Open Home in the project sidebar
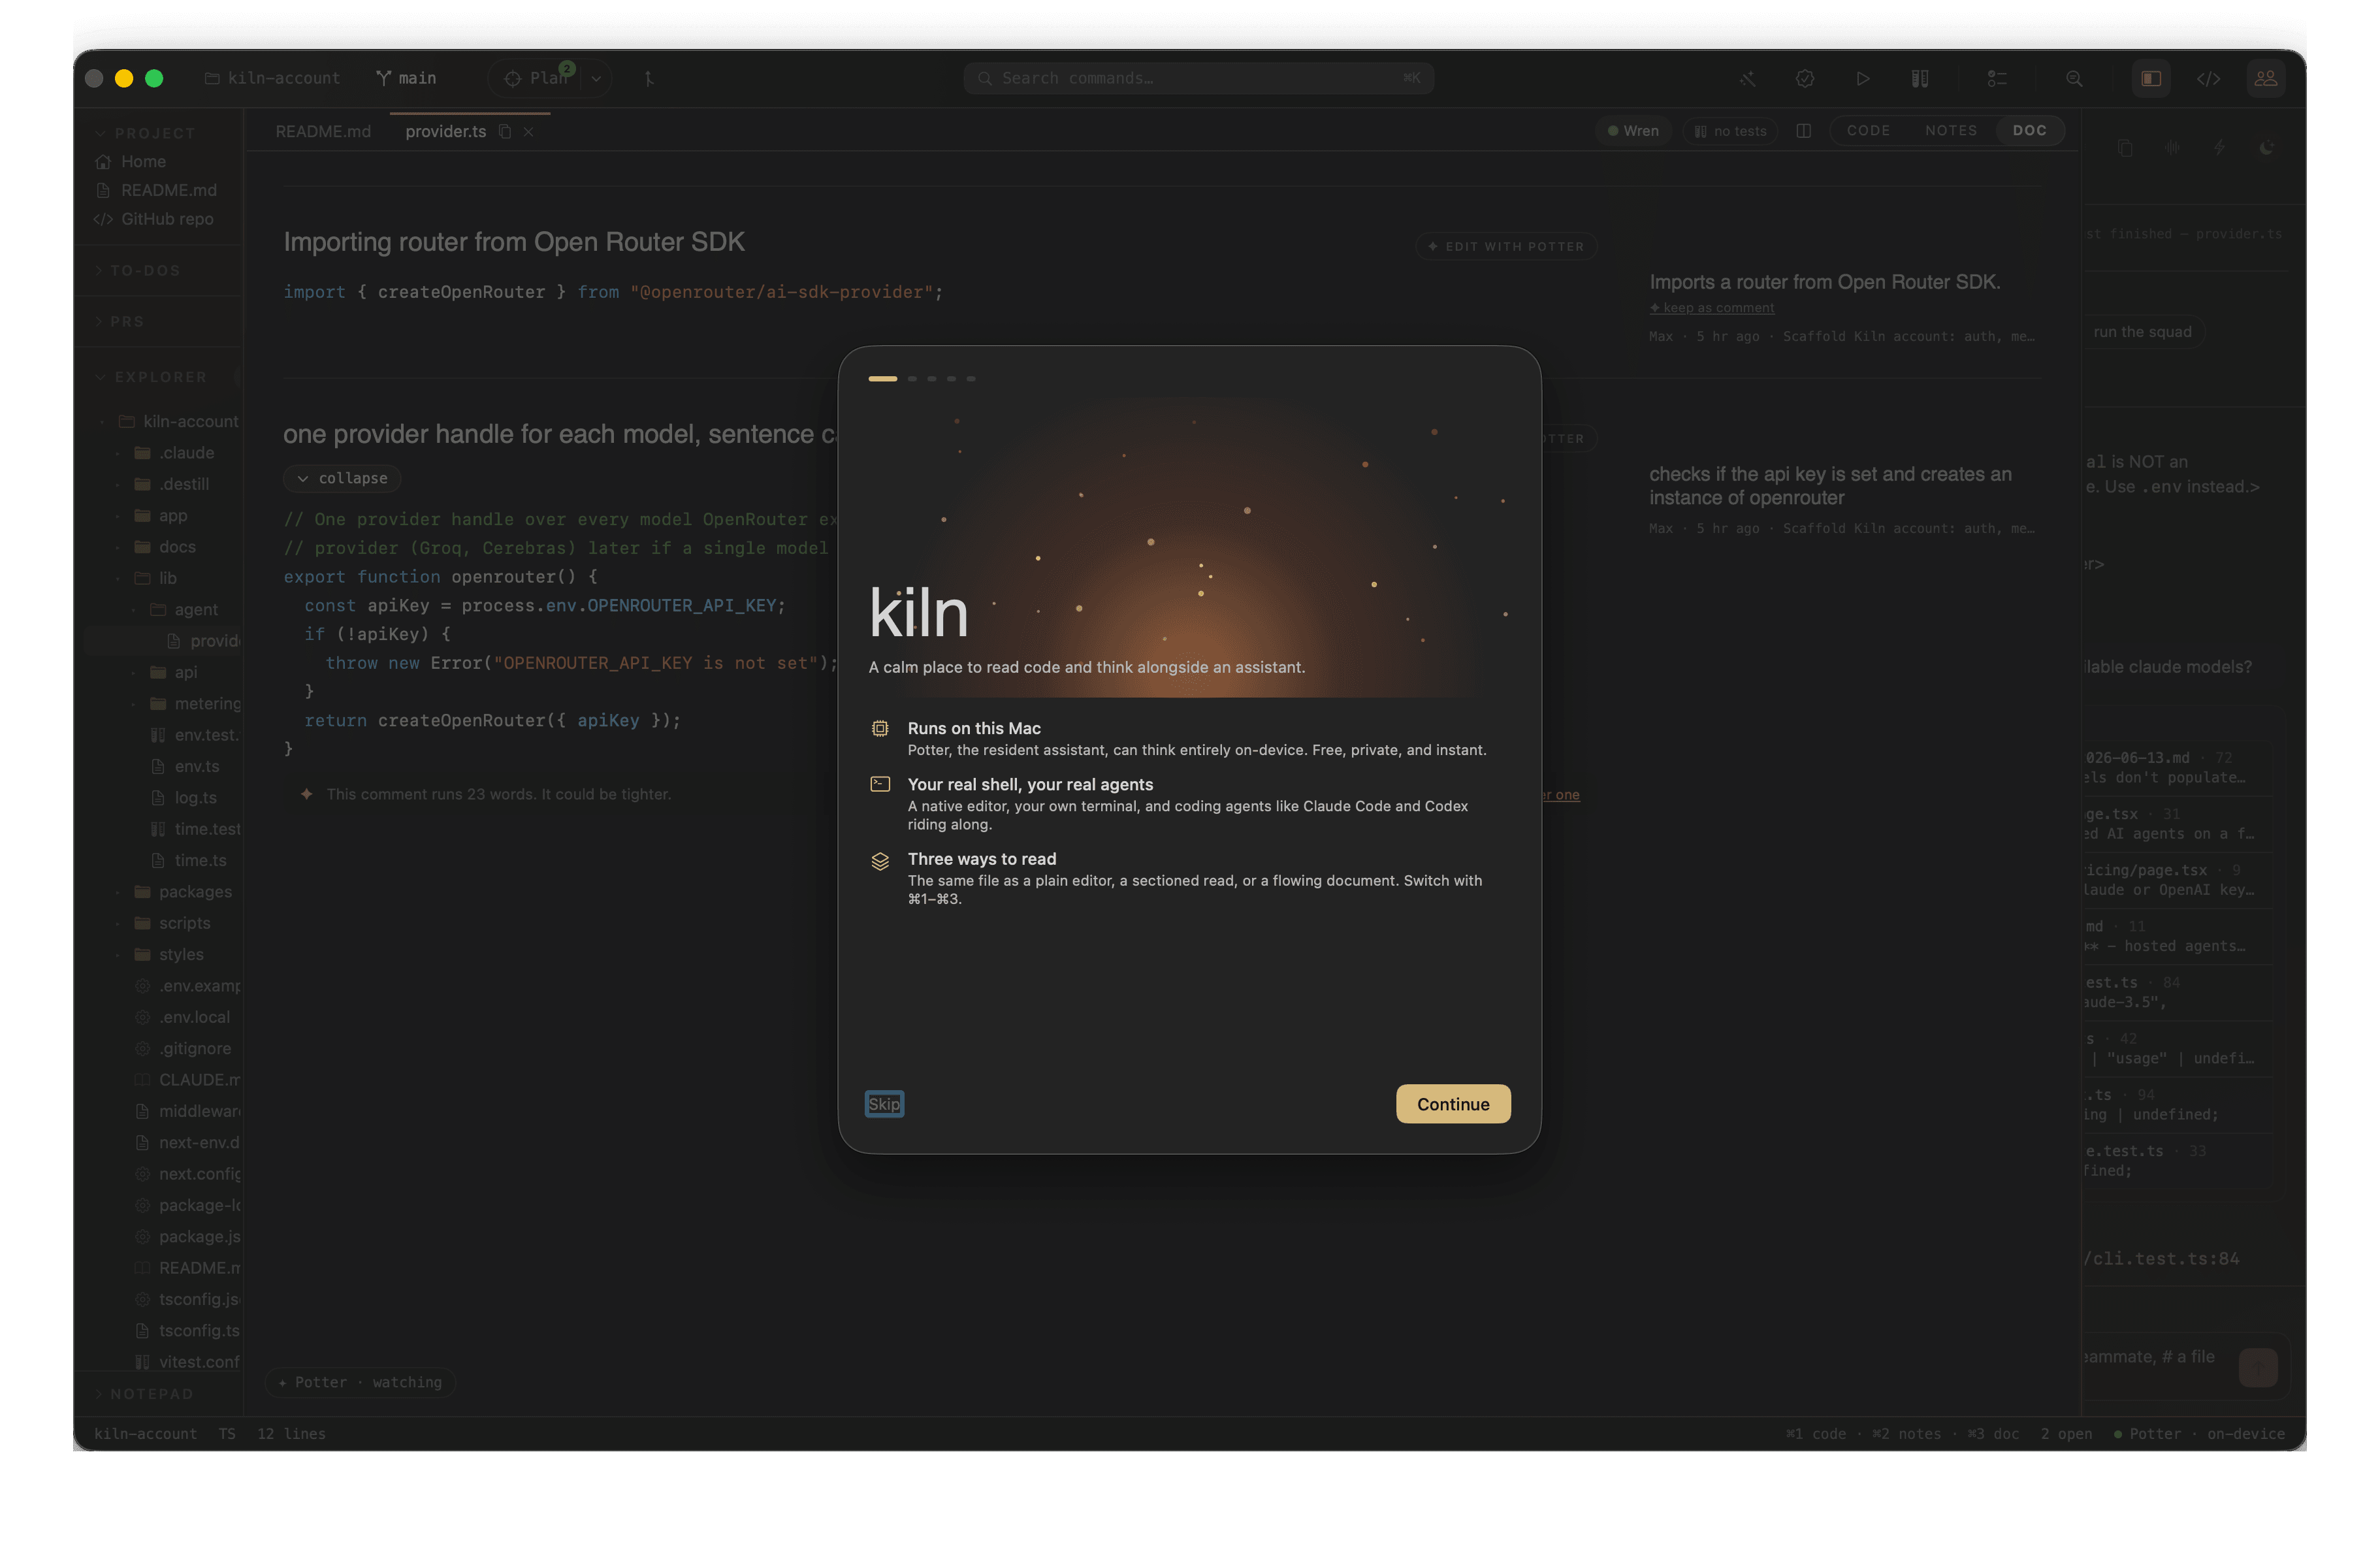 point(130,161)
